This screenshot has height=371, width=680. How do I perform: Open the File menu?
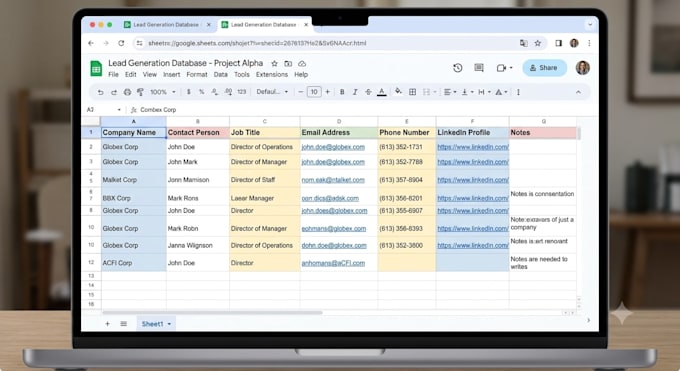114,75
